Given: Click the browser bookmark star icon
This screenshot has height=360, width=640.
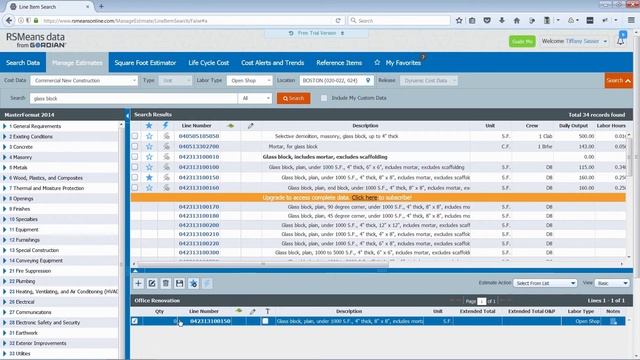Looking at the screenshot, I should [459, 20].
